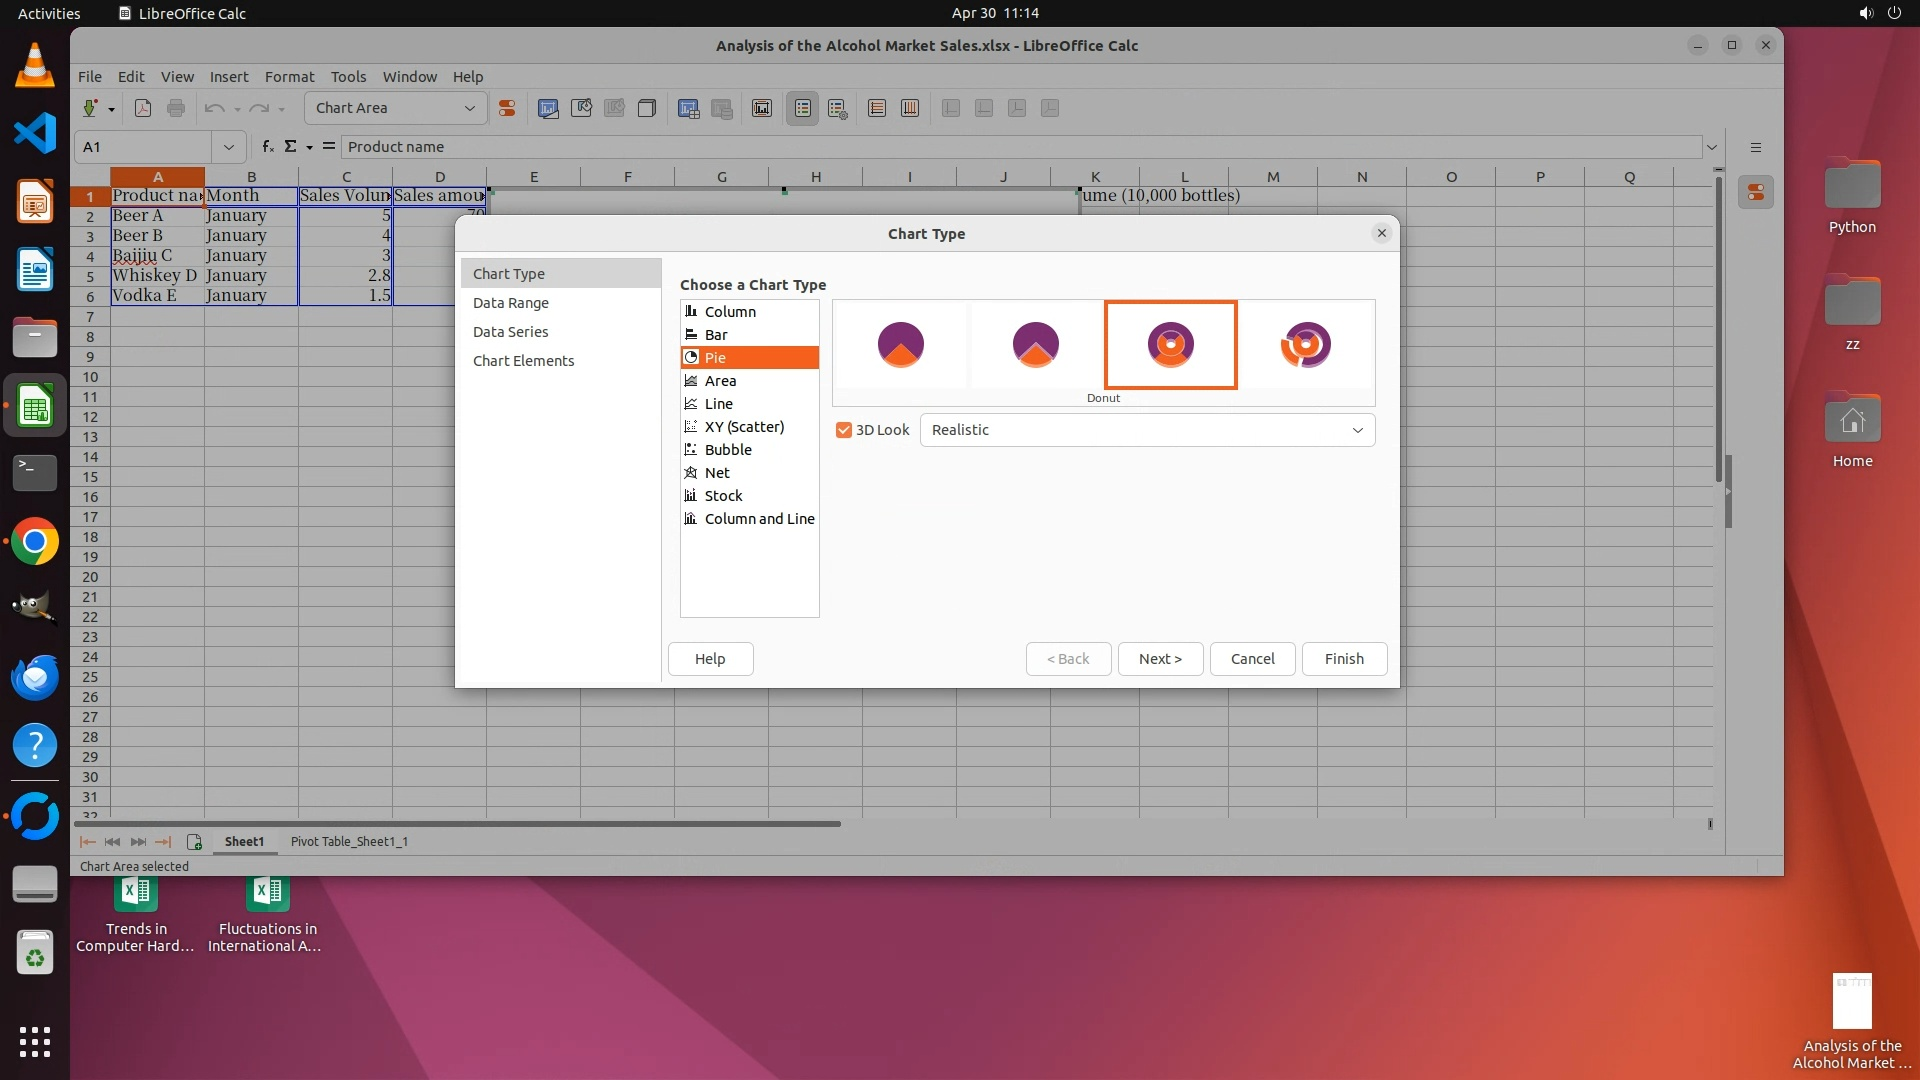The width and height of the screenshot is (1920, 1080).
Task: Click the Finish button
Action: coord(1343,659)
